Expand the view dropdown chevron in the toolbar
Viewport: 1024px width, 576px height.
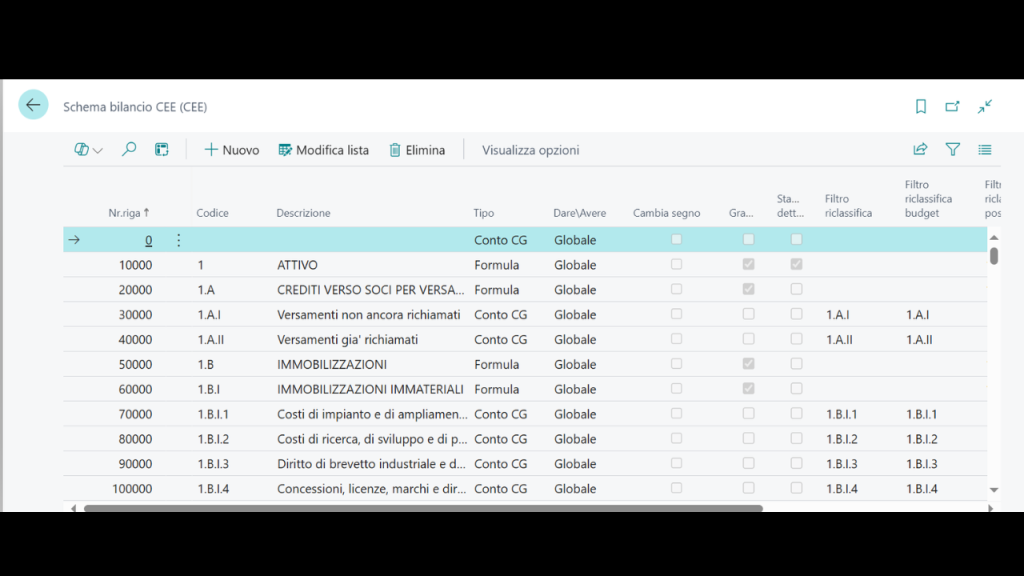[x=98, y=151]
